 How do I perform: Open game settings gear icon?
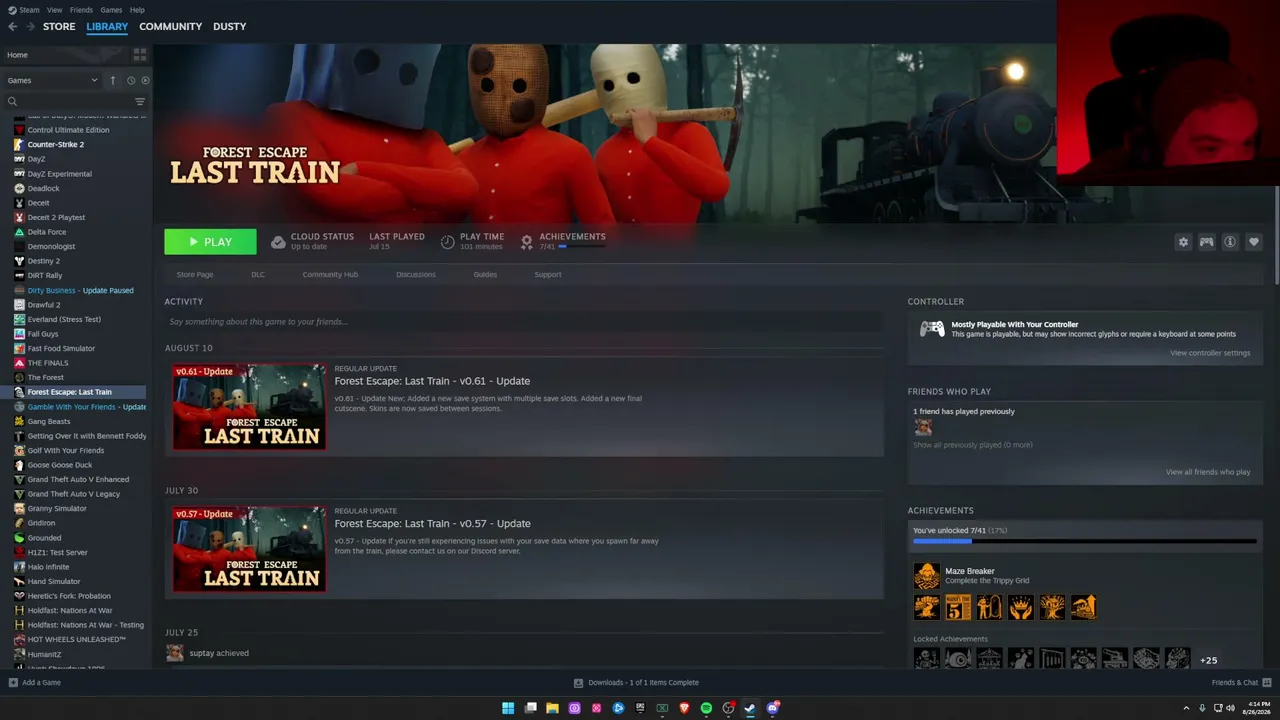(1184, 242)
